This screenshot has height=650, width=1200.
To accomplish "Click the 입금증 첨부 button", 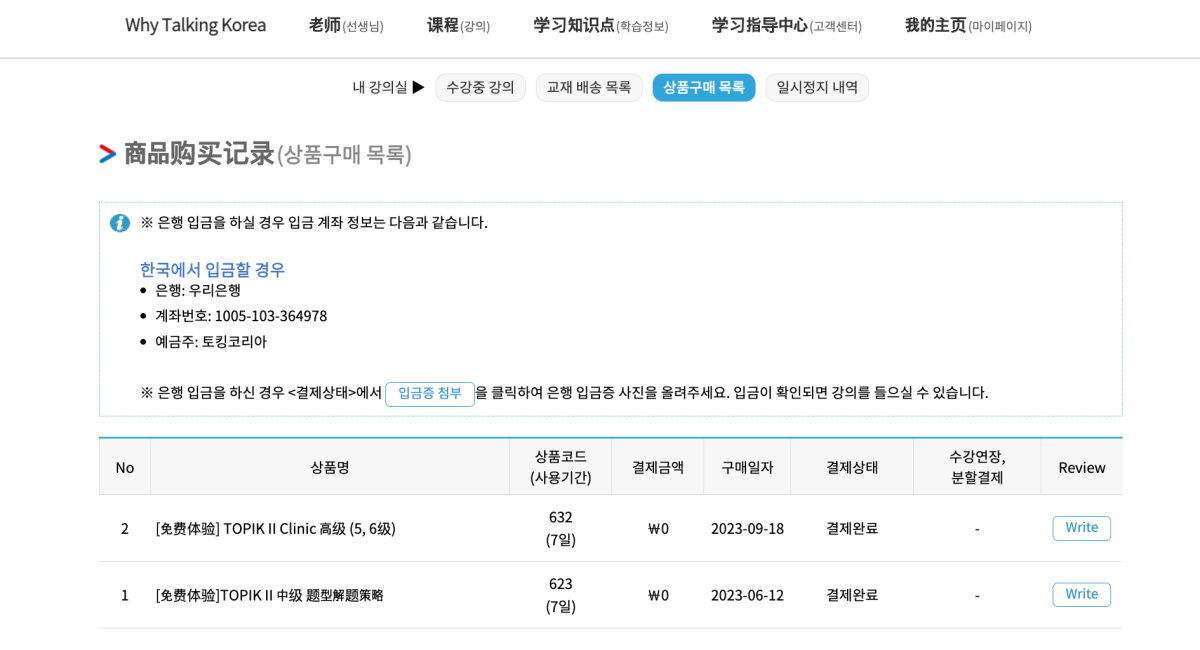I will 430,393.
